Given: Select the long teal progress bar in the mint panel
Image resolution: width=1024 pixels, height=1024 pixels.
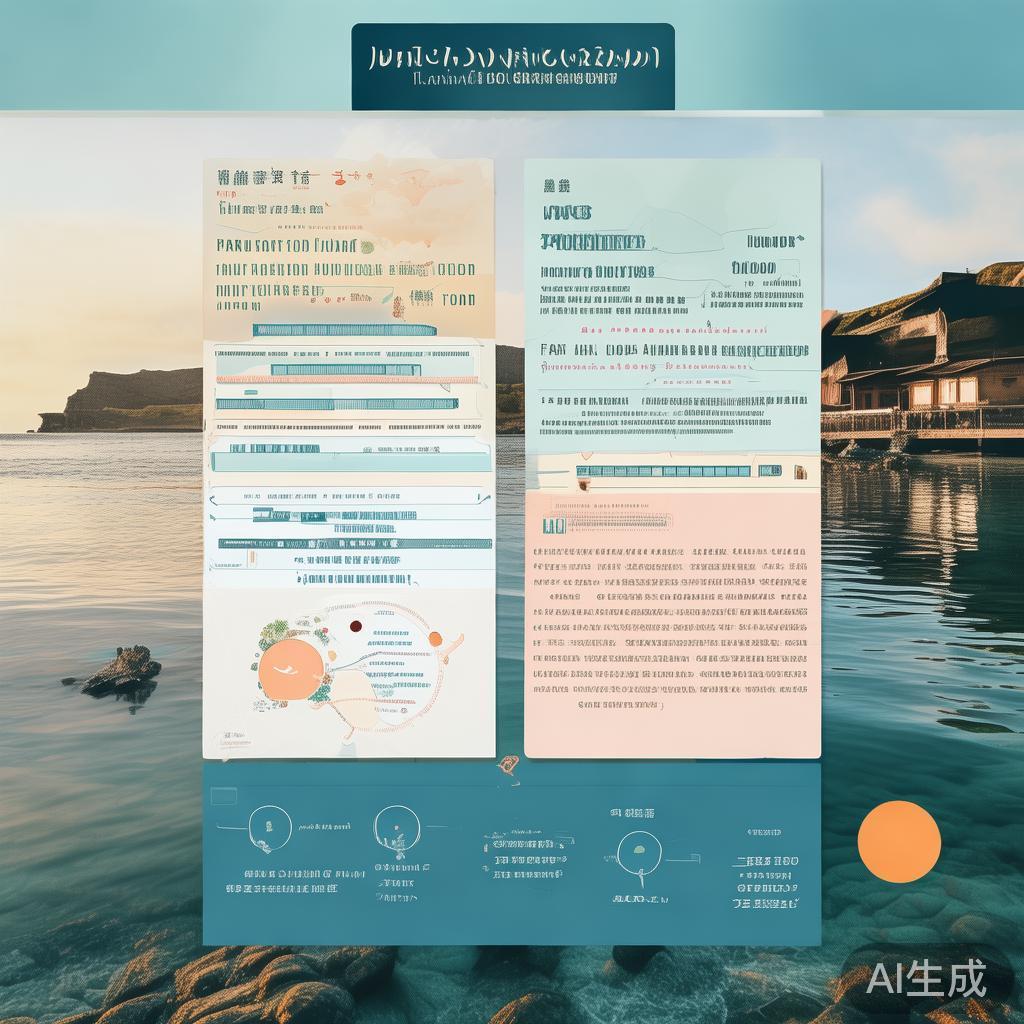Looking at the screenshot, I should pos(664,471).
